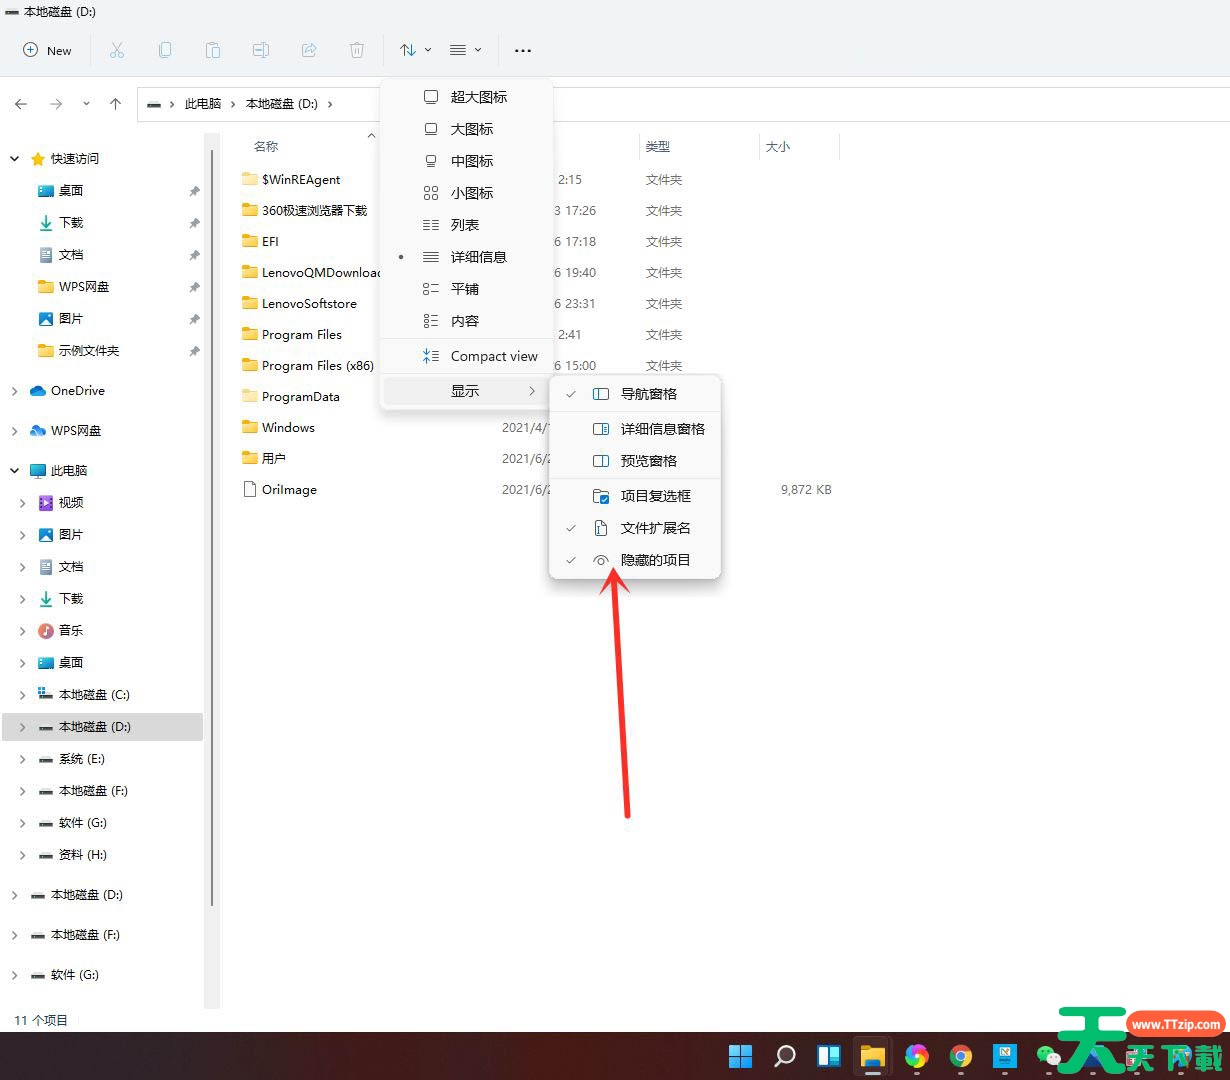This screenshot has width=1230, height=1080.
Task: Collapse the 此电脑 tree node
Action: 14,471
